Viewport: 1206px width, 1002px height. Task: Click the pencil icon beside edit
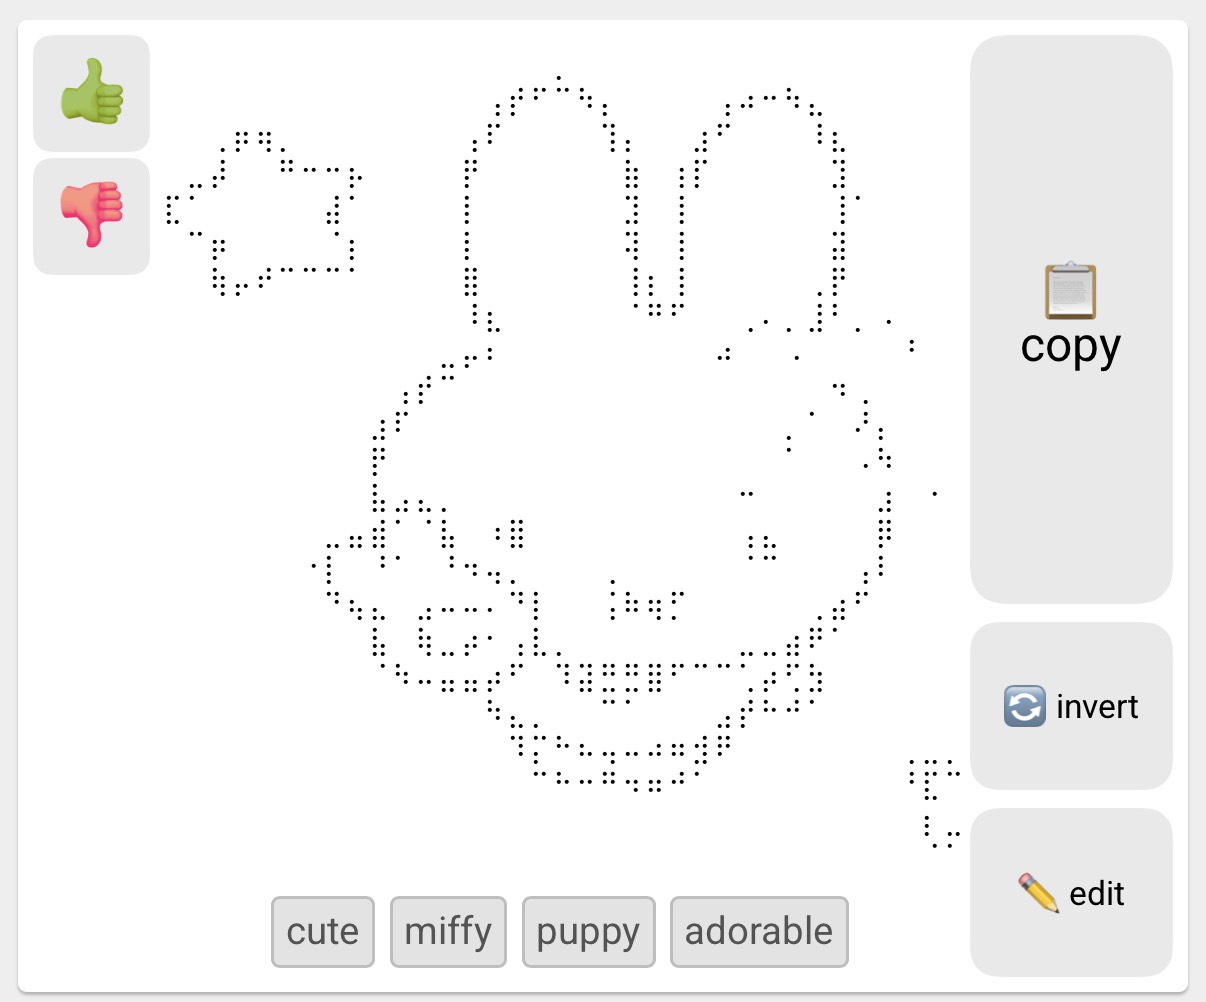1039,893
